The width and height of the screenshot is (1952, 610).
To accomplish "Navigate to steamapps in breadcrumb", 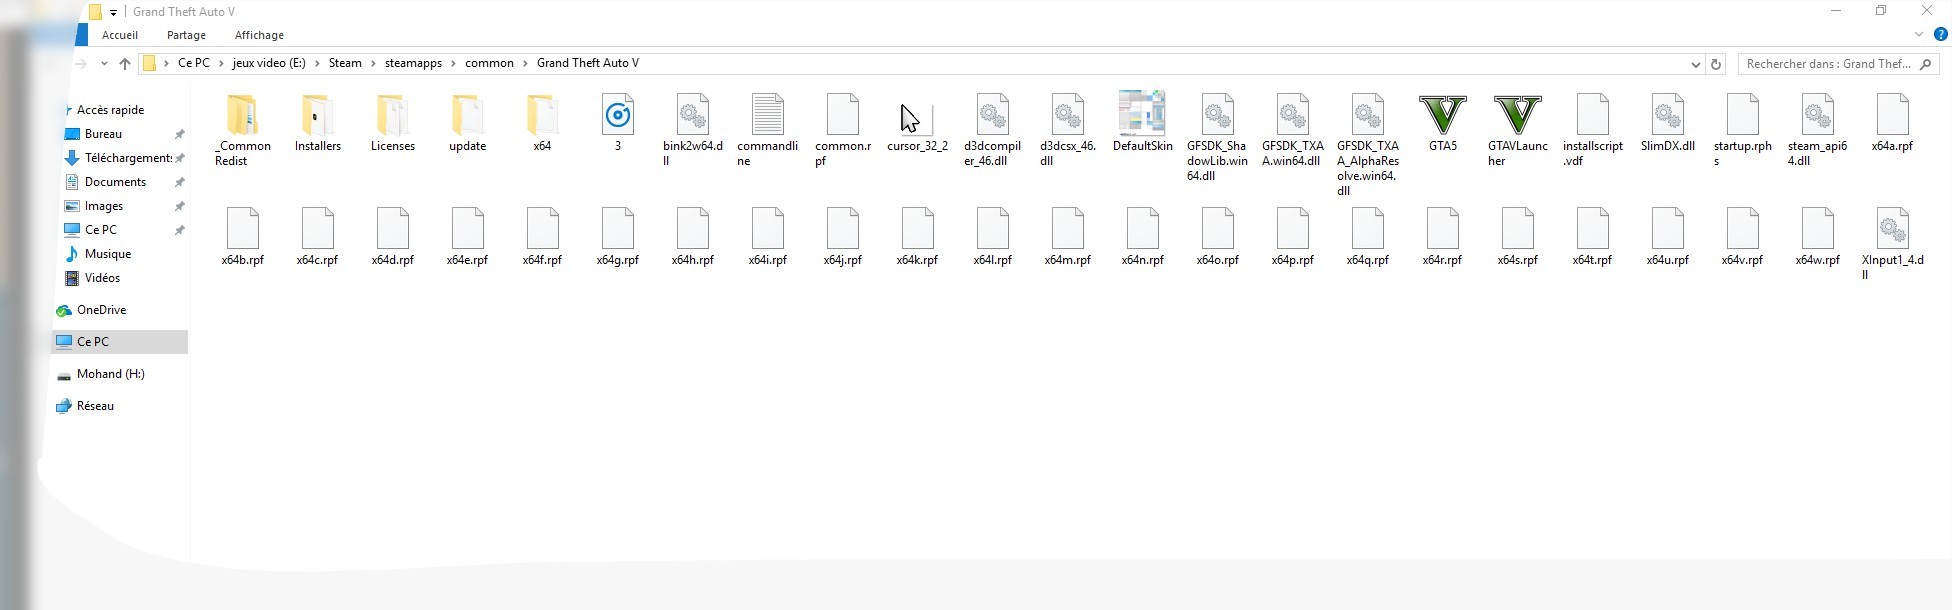I will pyautogui.click(x=413, y=63).
